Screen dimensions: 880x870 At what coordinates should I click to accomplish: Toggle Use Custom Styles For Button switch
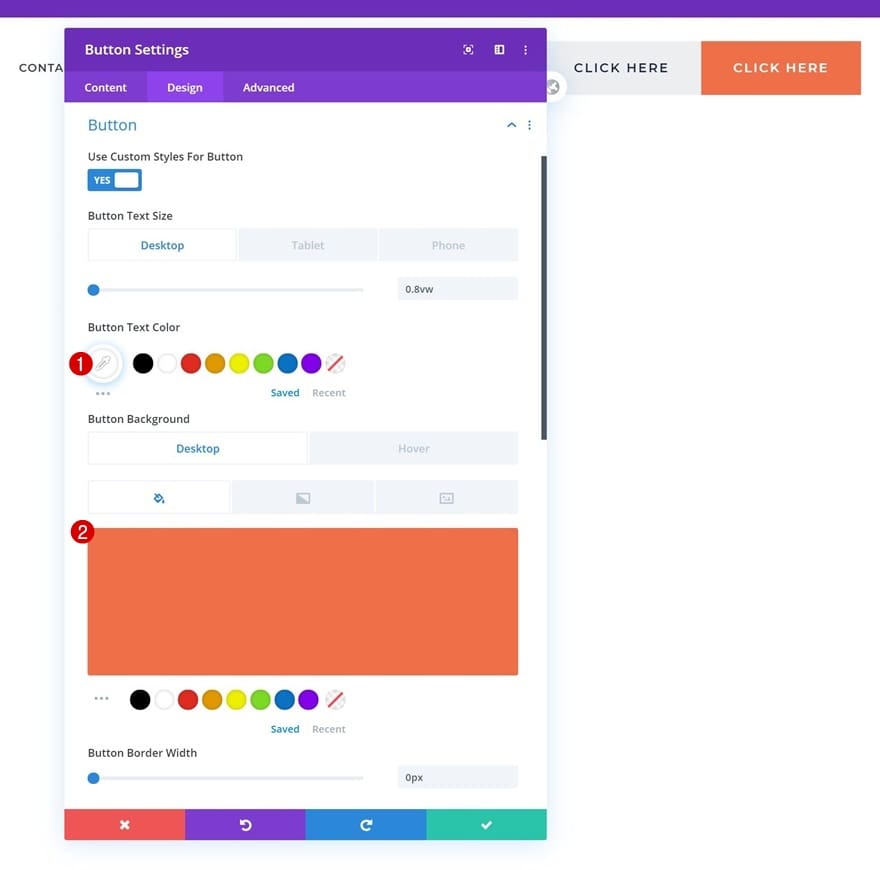point(114,180)
